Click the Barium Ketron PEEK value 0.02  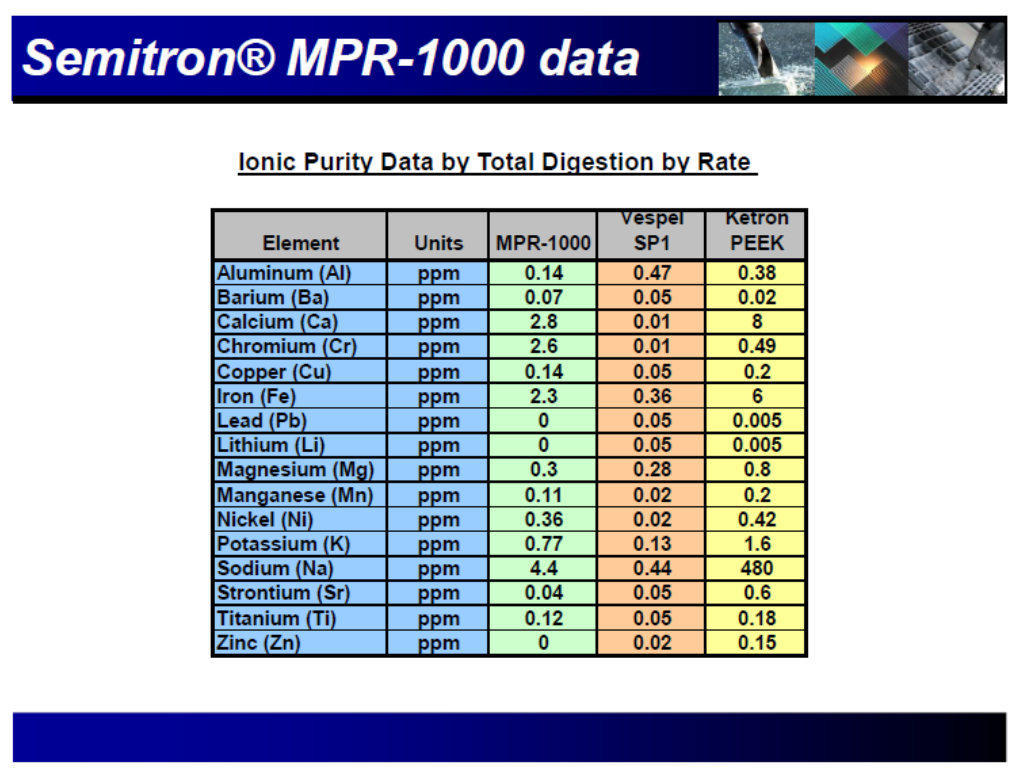[x=756, y=298]
